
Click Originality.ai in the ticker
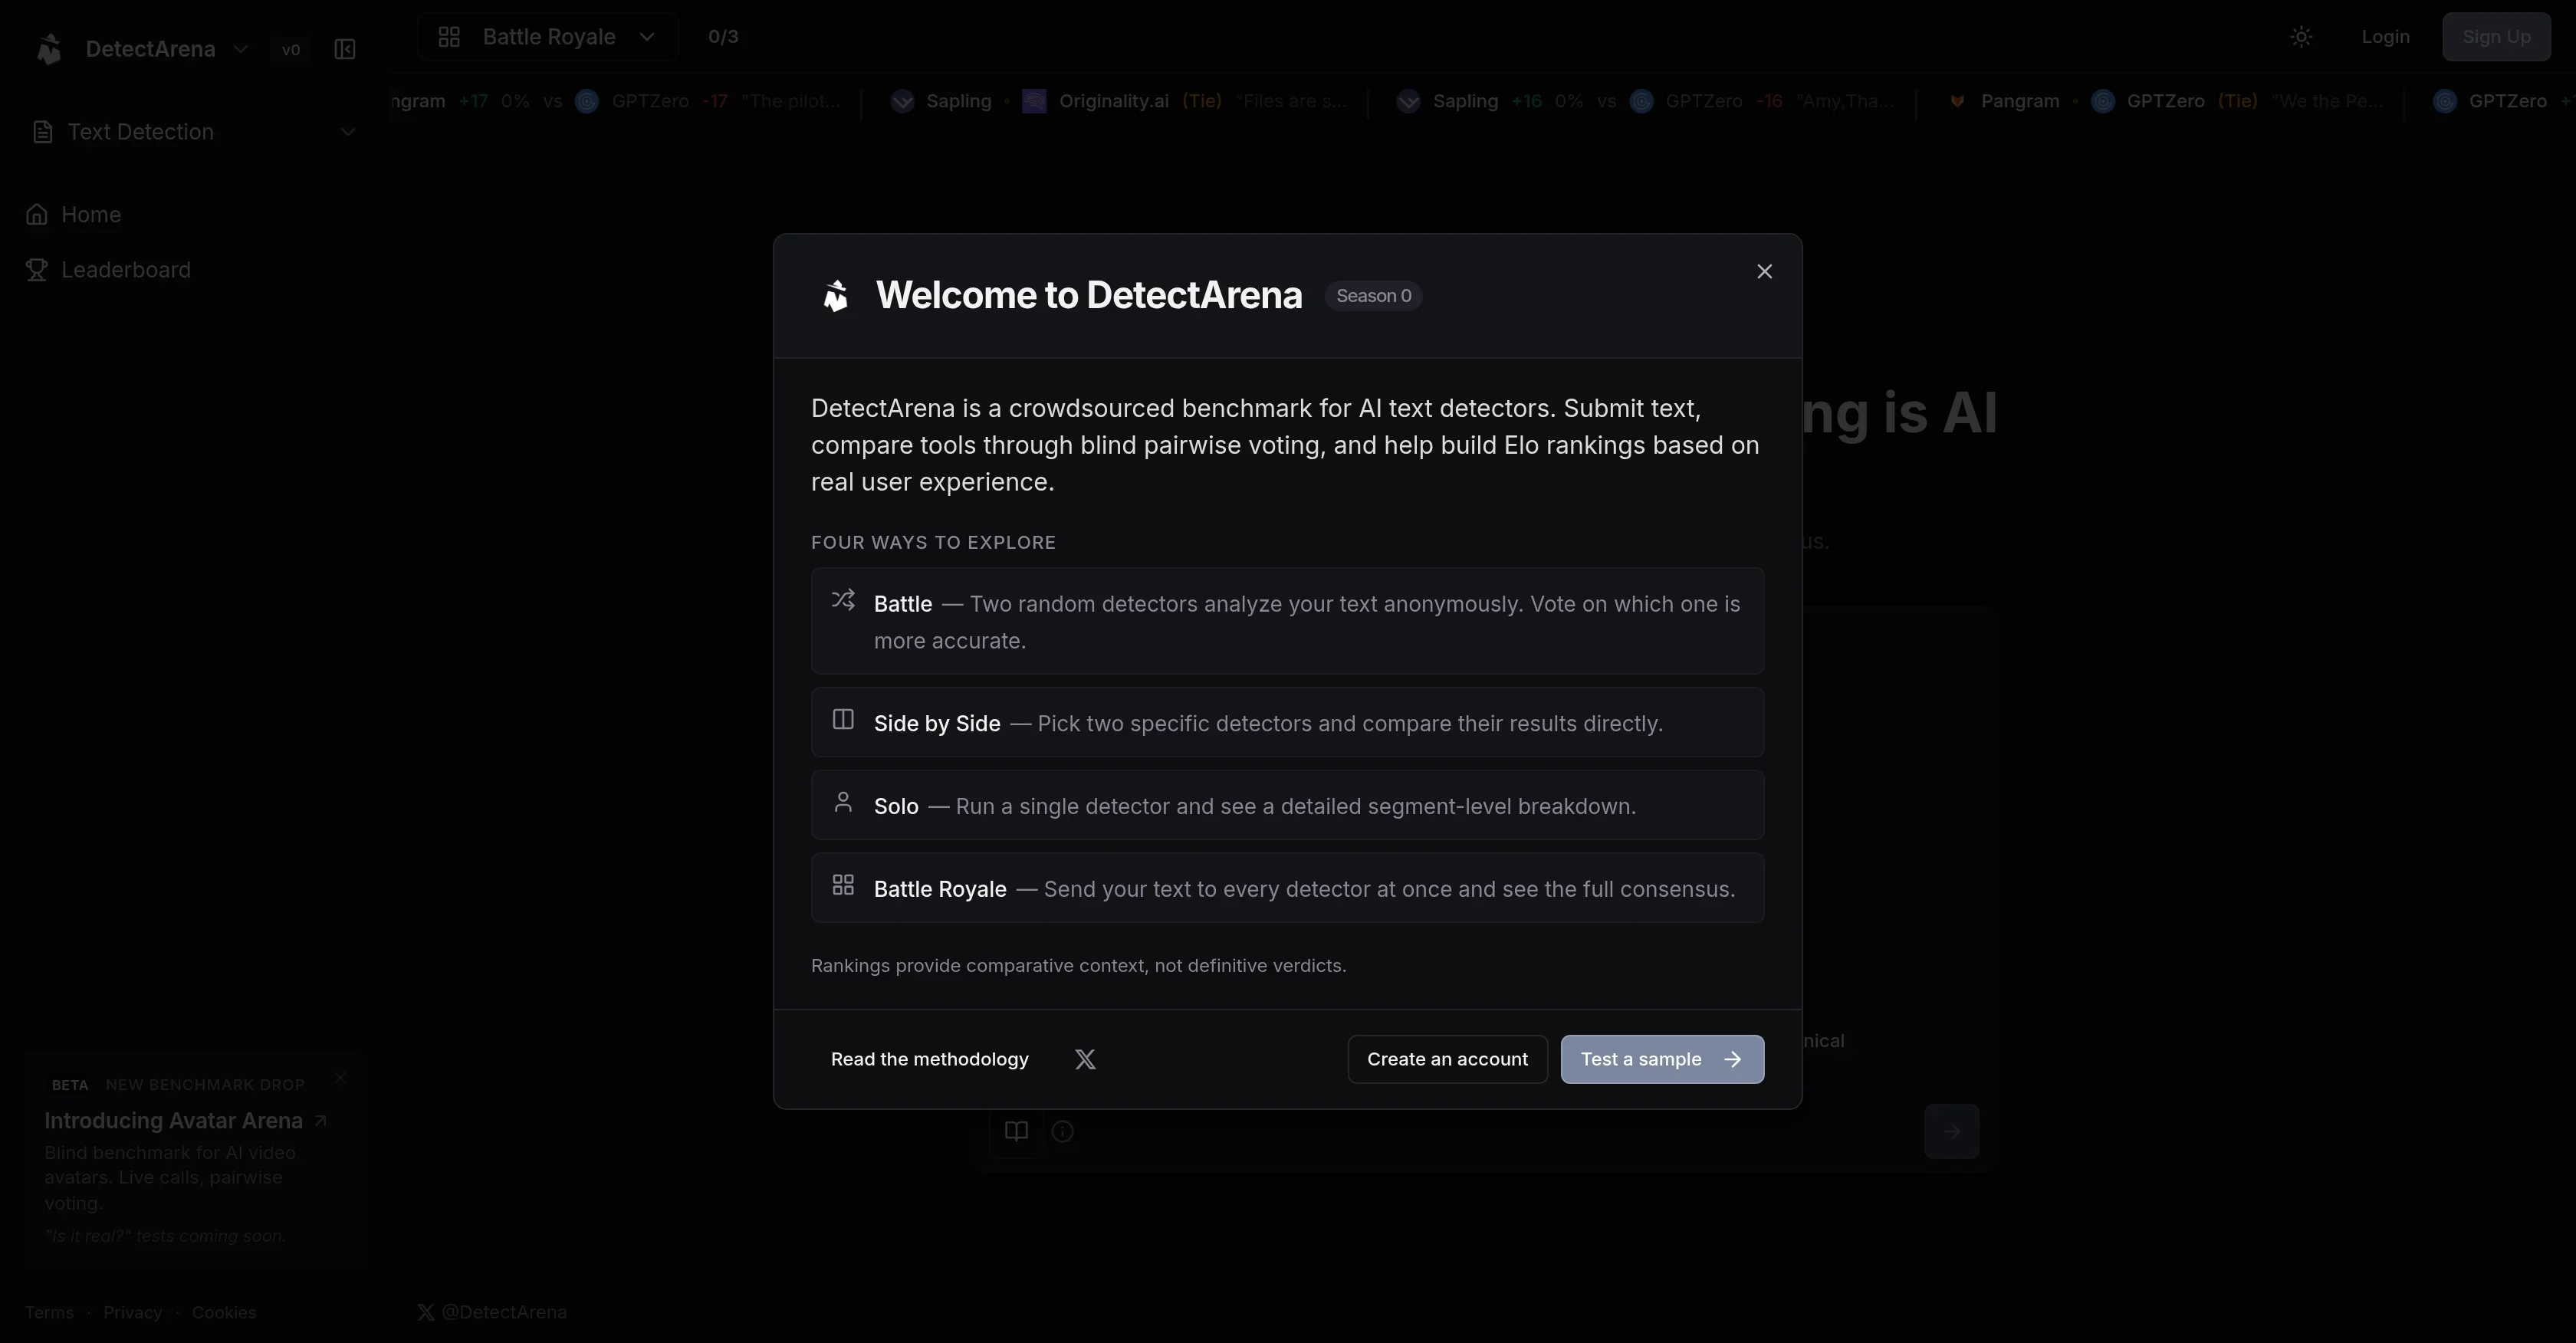(1113, 101)
